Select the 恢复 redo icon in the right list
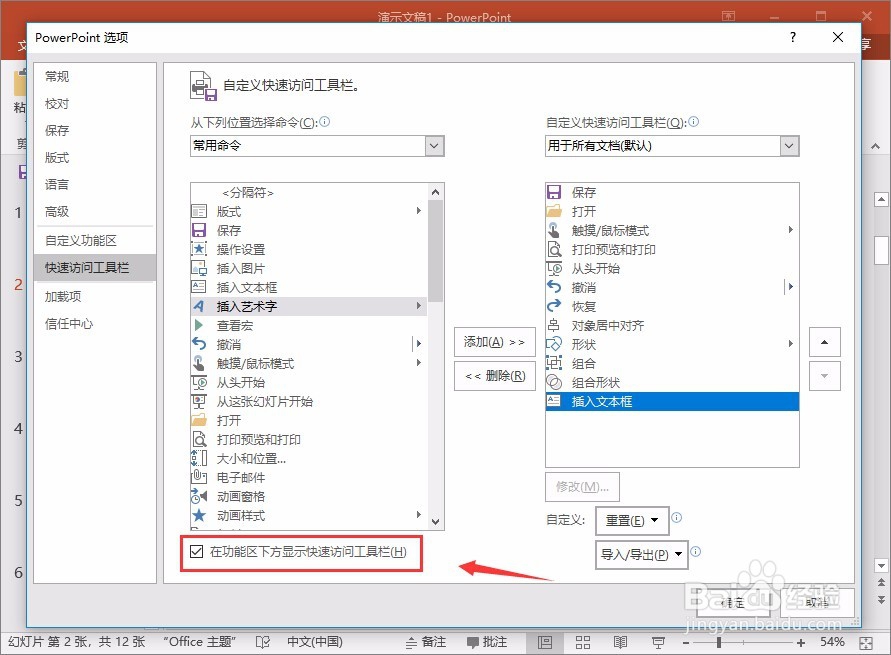Screen dimensions: 891x655 [554, 306]
